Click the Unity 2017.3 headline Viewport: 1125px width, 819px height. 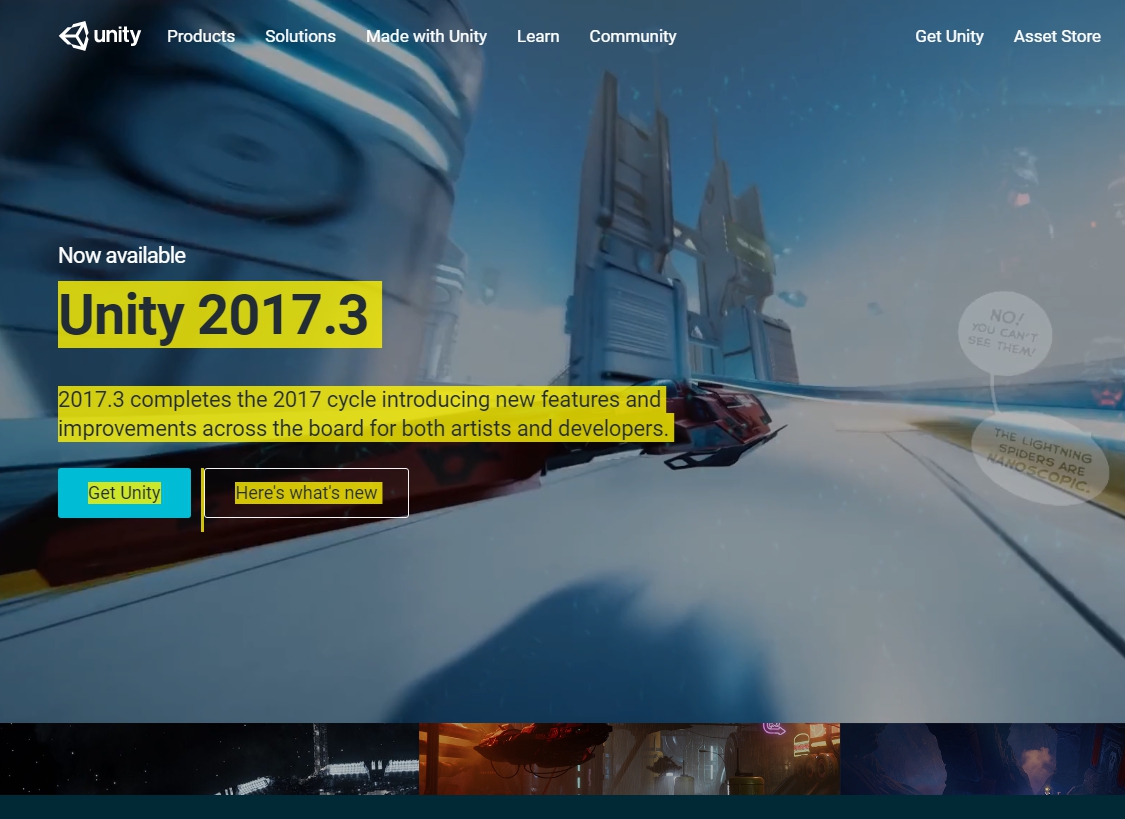[x=220, y=316]
